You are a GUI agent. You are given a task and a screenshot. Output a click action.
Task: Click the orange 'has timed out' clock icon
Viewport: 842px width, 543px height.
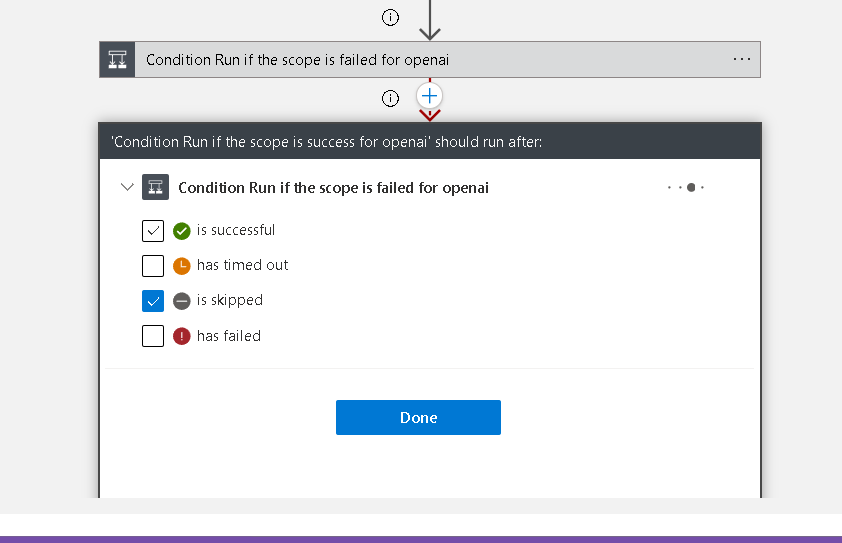point(182,266)
